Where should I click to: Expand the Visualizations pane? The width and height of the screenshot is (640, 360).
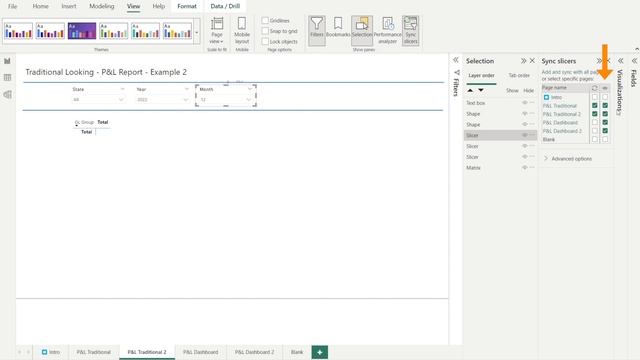(x=620, y=61)
